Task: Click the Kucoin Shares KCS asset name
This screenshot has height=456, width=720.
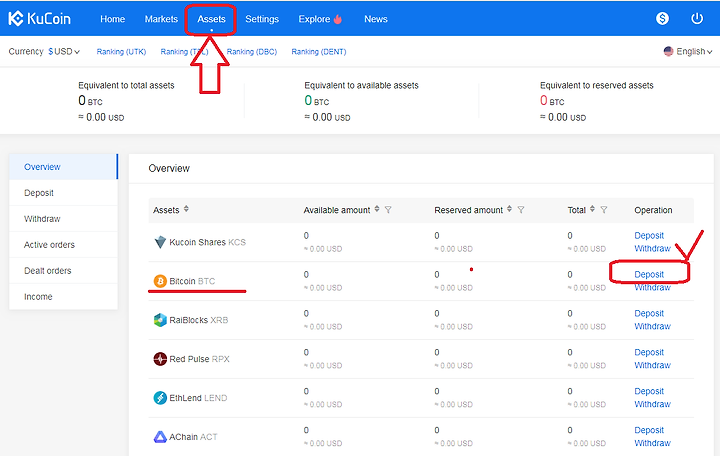Action: [x=208, y=242]
